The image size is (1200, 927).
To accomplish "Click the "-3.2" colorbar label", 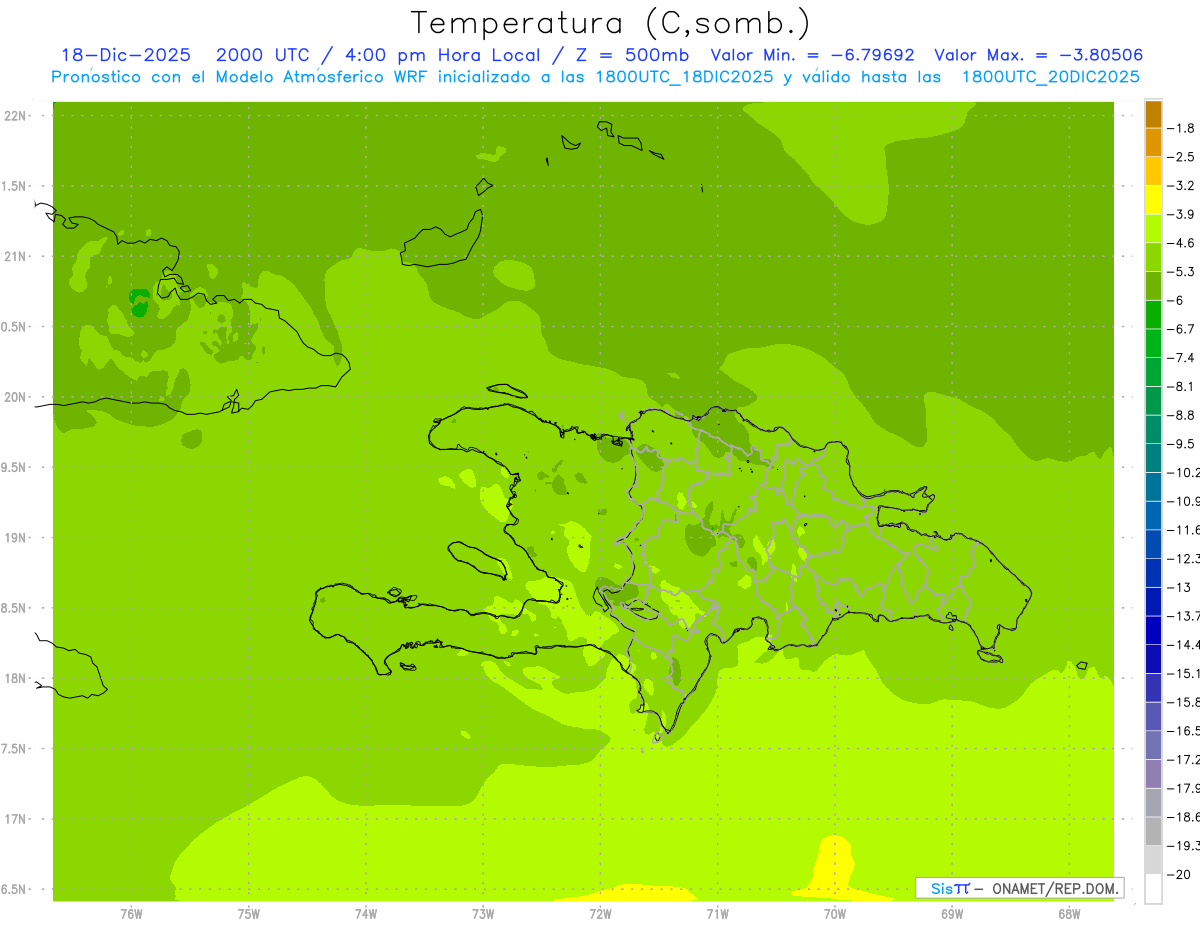I will click(1182, 186).
